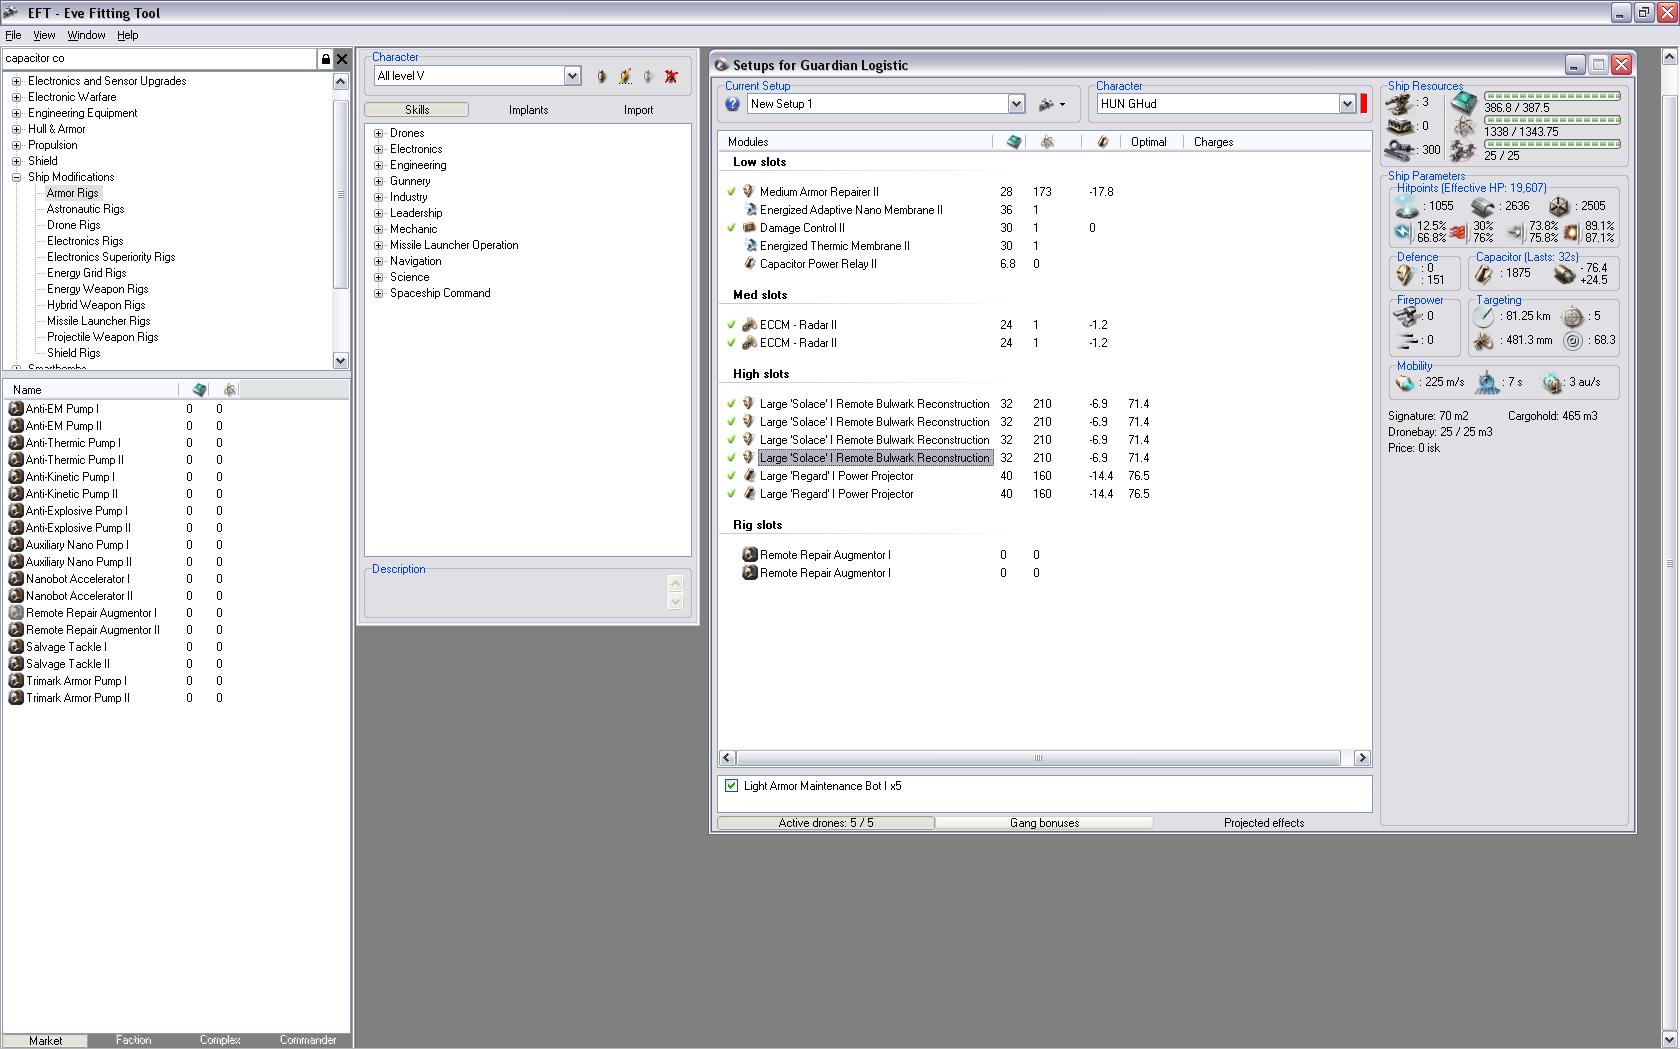Deactivate the Medium Armor Repairer II checkmark

click(x=731, y=192)
